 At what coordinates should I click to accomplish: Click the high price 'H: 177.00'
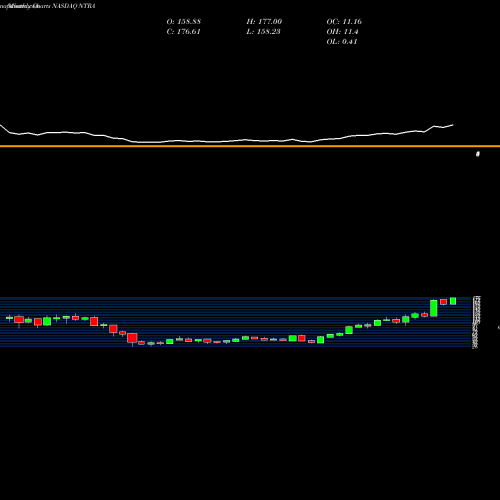point(264,22)
